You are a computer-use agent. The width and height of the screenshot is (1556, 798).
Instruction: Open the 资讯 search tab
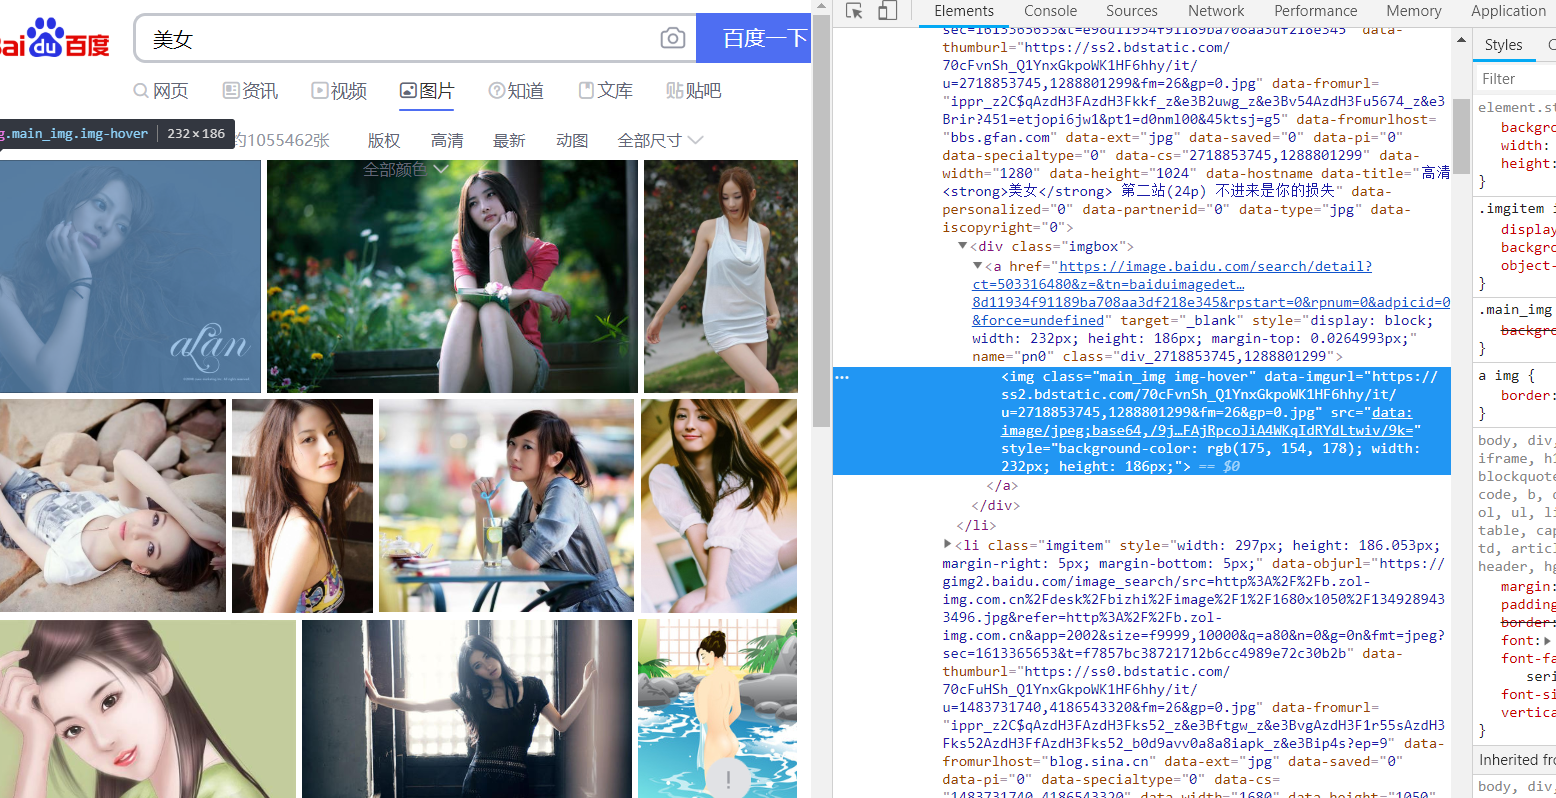pyautogui.click(x=250, y=91)
